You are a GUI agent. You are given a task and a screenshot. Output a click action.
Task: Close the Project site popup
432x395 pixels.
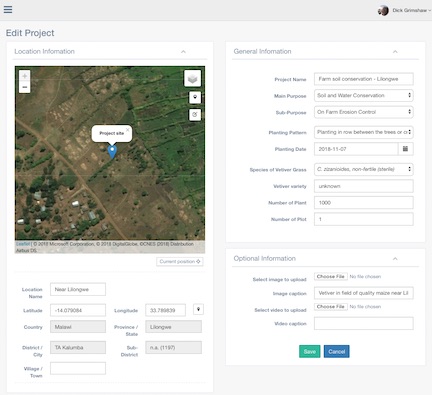(128, 130)
